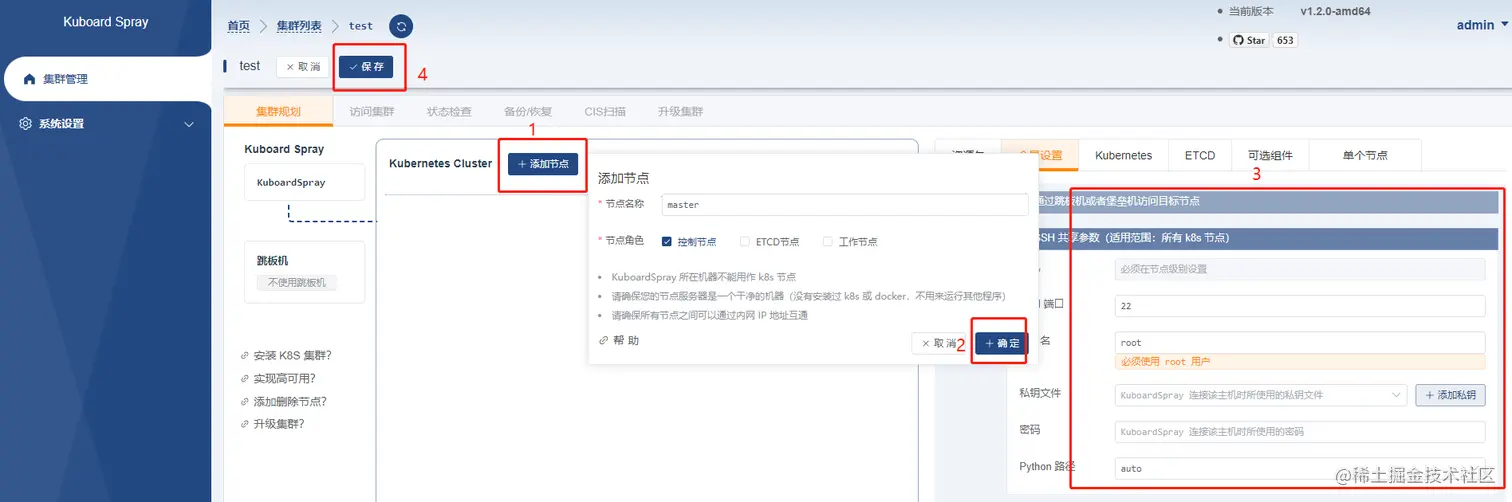Click the 653 star count badge
The height and width of the screenshot is (502, 1512).
[1285, 41]
